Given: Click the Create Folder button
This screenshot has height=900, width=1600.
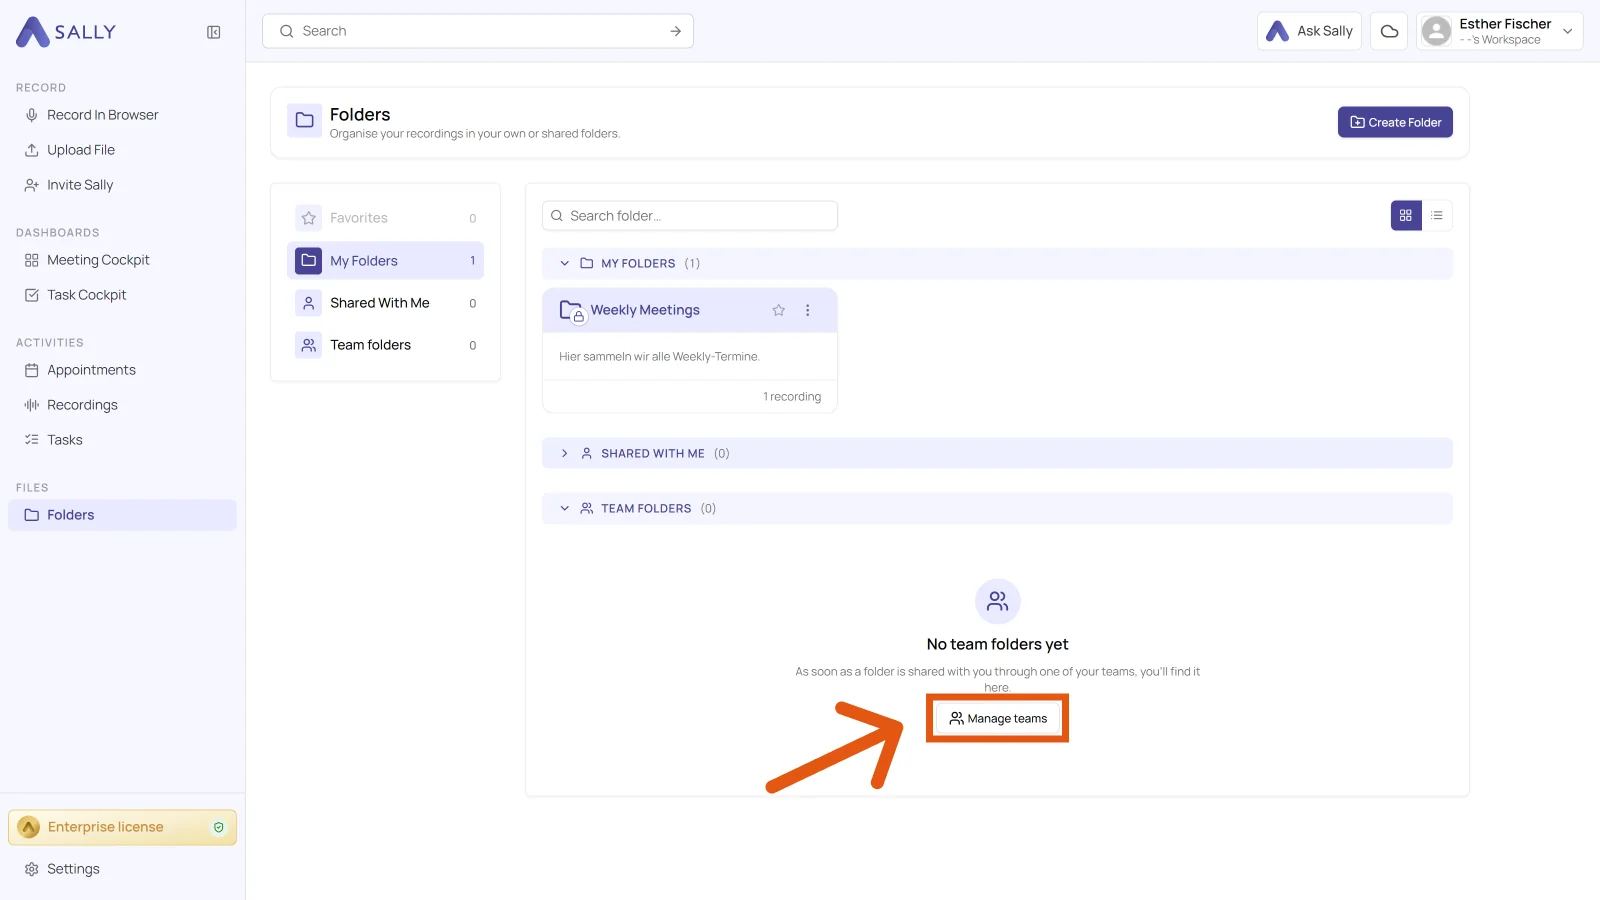Looking at the screenshot, I should point(1395,122).
